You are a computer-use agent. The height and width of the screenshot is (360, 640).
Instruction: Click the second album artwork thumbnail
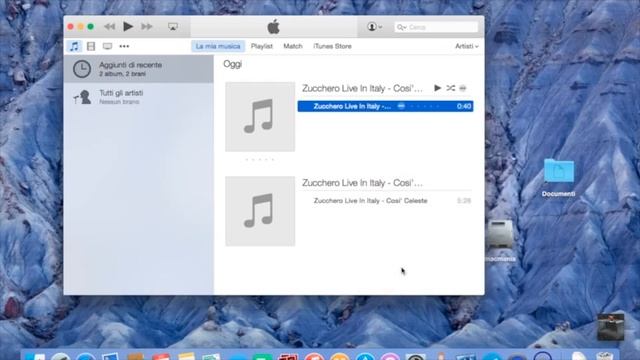coord(260,211)
